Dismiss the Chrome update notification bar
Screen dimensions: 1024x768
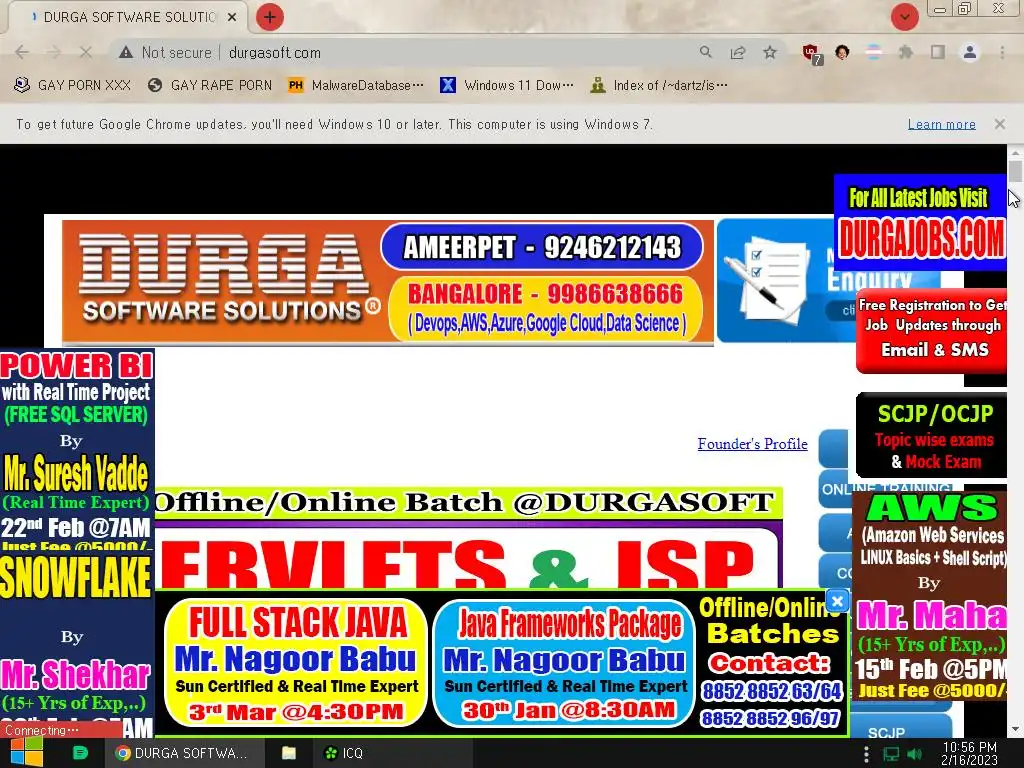point(1000,124)
